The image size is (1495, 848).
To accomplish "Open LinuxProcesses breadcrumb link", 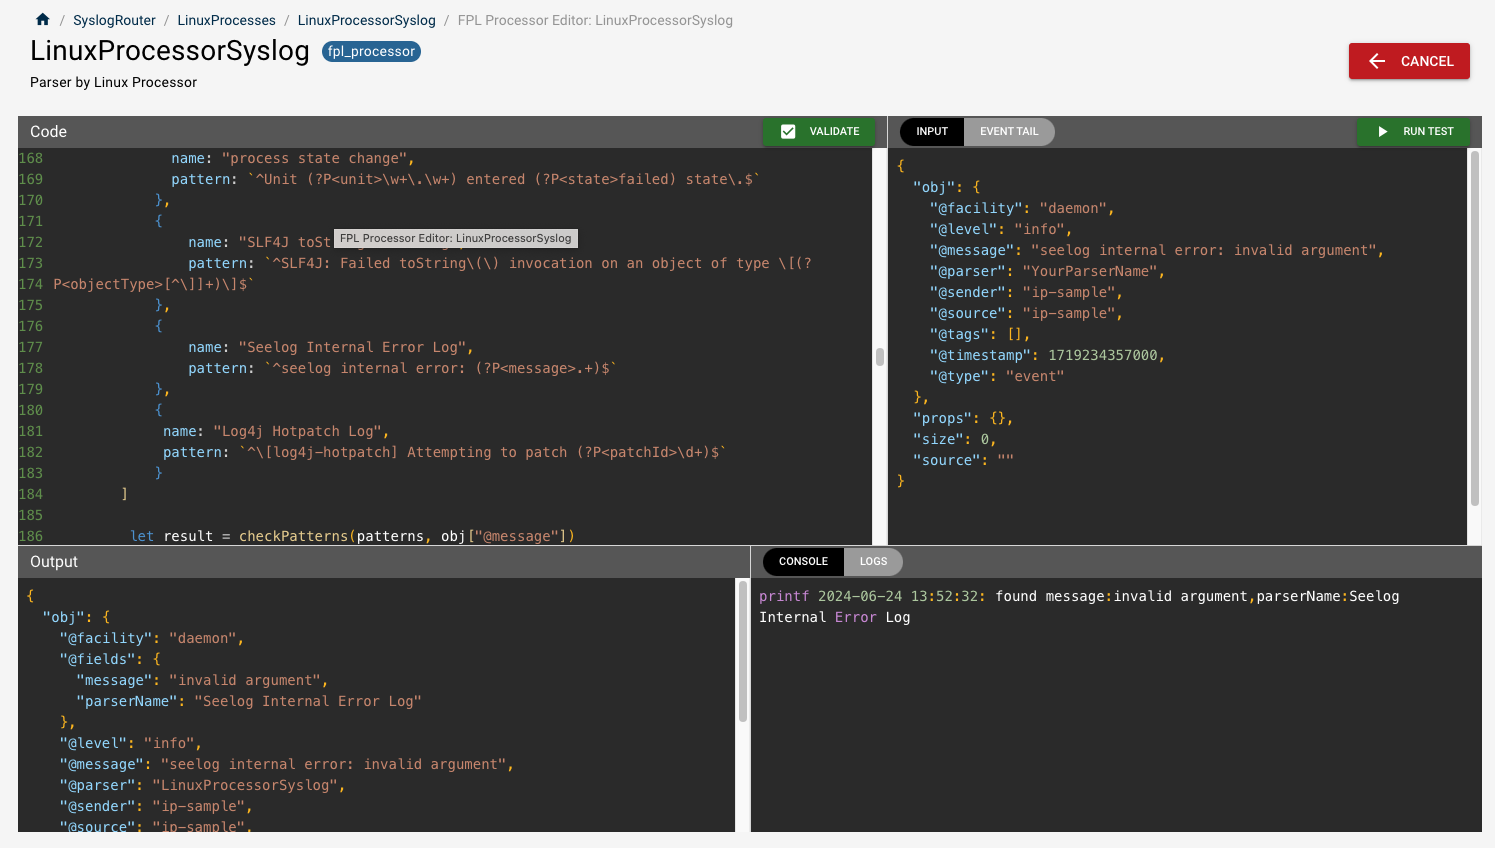I will point(226,20).
